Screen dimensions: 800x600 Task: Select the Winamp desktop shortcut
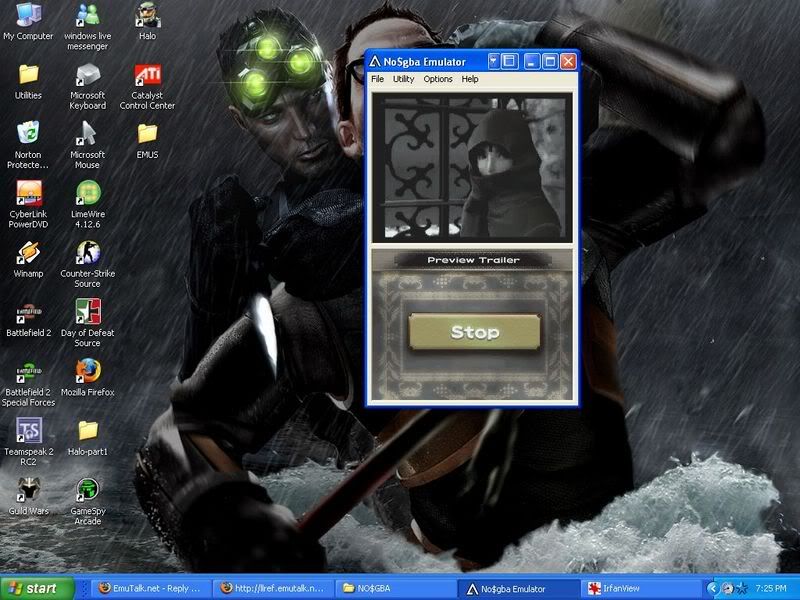(x=28, y=260)
